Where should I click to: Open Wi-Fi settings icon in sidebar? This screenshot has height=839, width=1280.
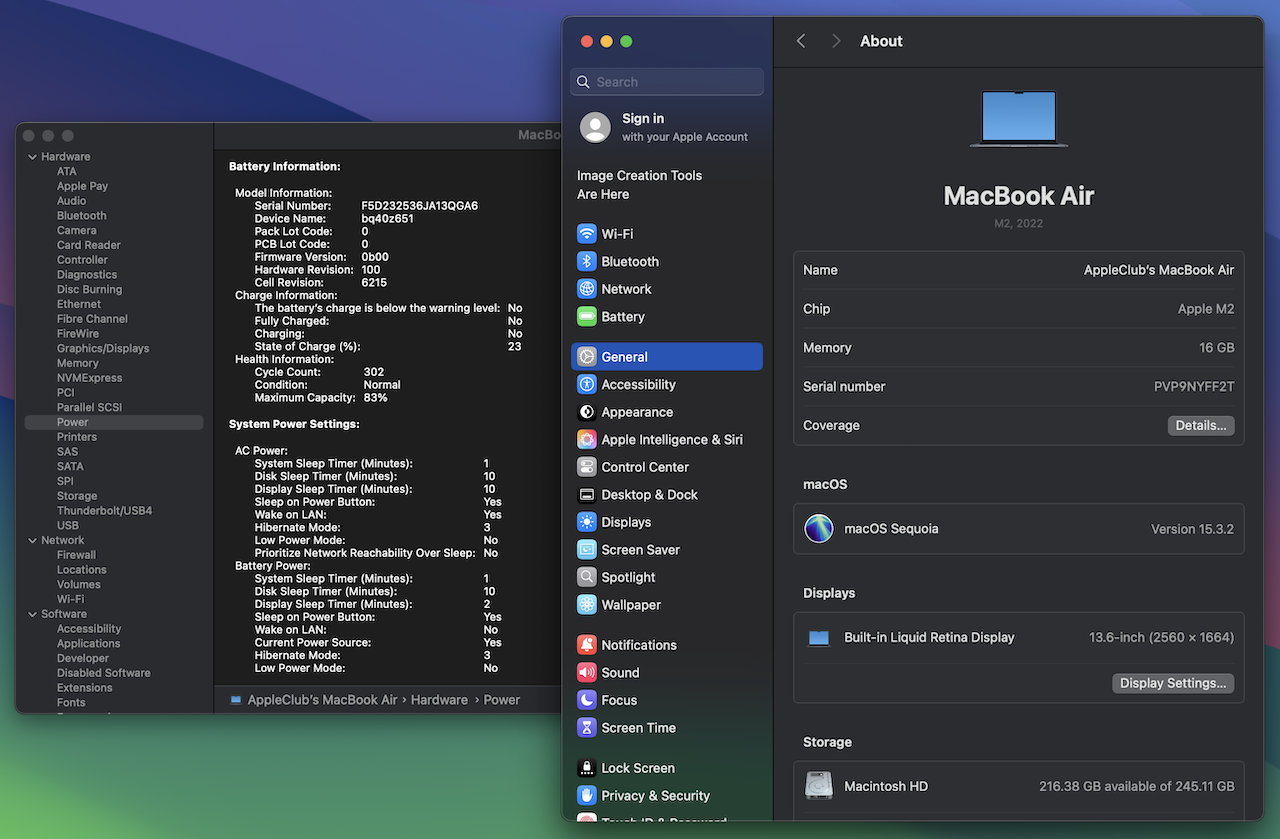tap(587, 234)
